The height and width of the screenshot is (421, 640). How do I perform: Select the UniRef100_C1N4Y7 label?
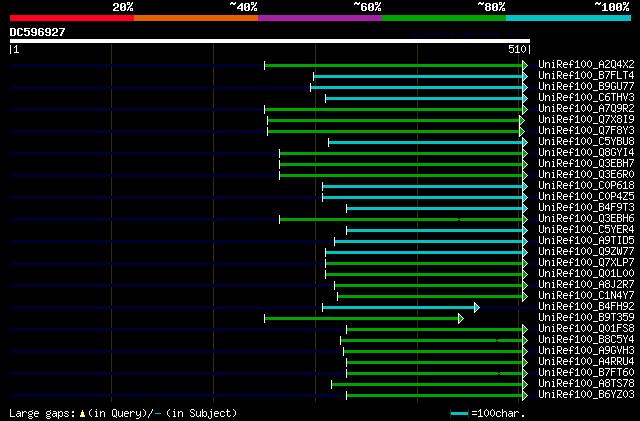(x=586, y=296)
